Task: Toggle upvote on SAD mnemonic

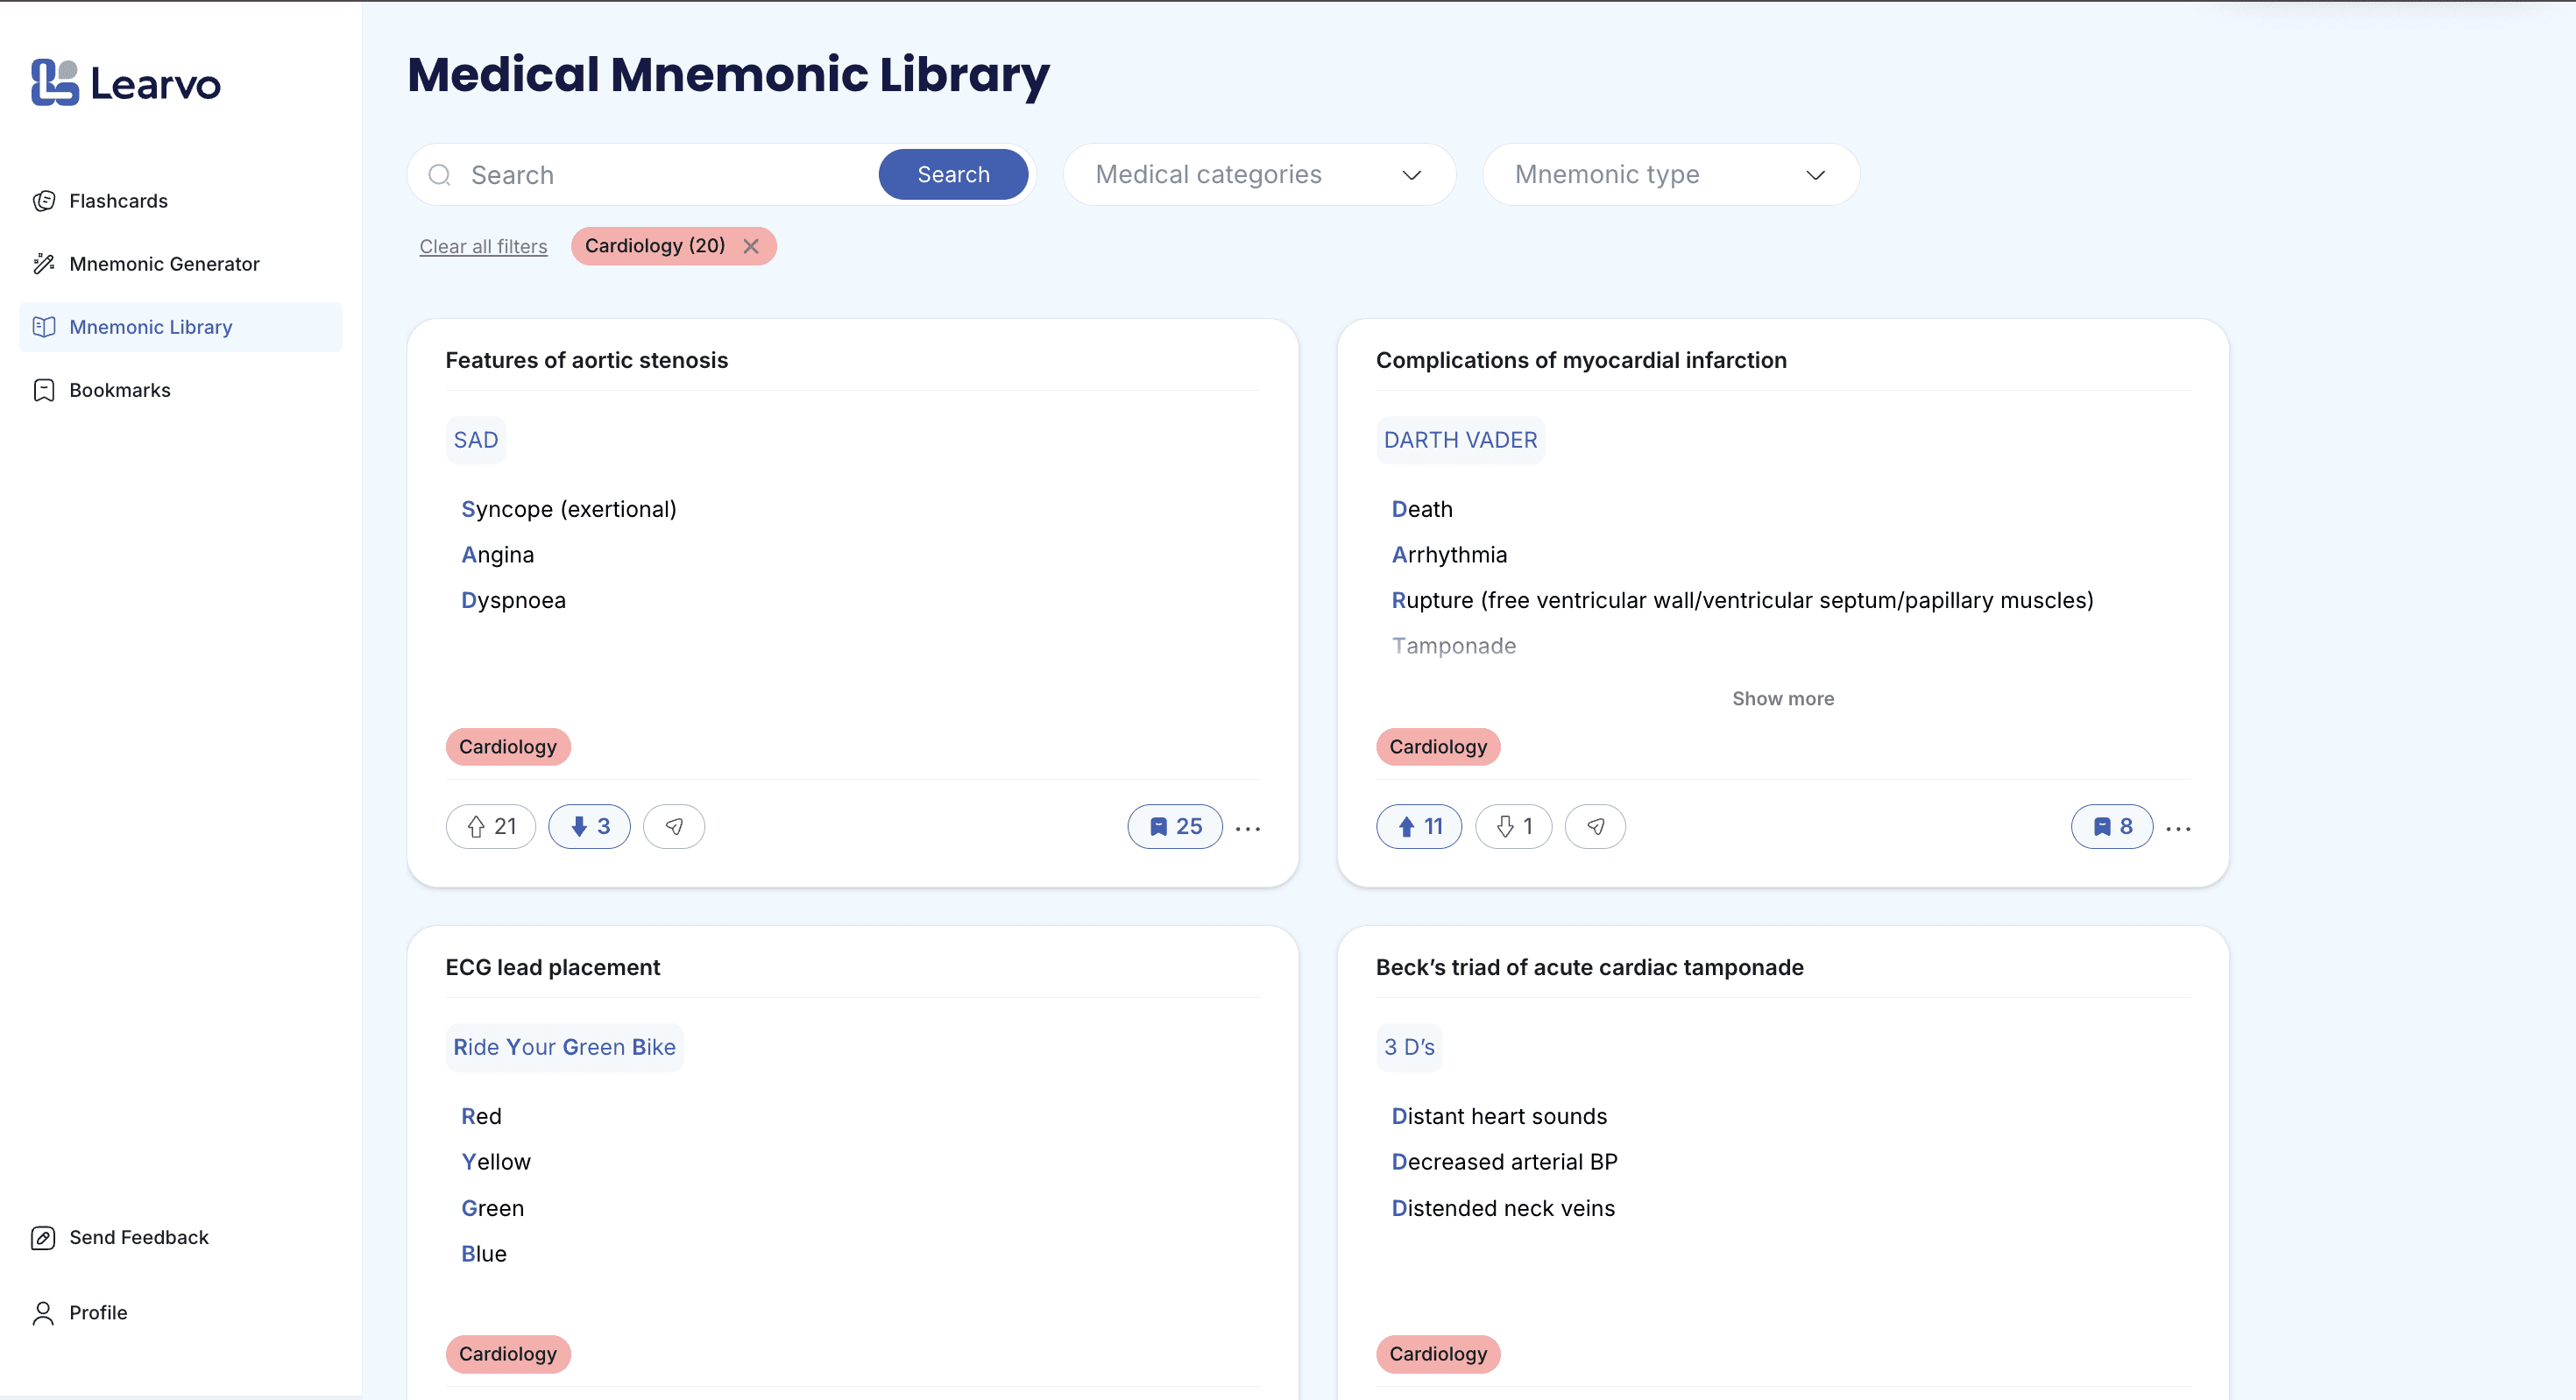Action: [x=491, y=827]
